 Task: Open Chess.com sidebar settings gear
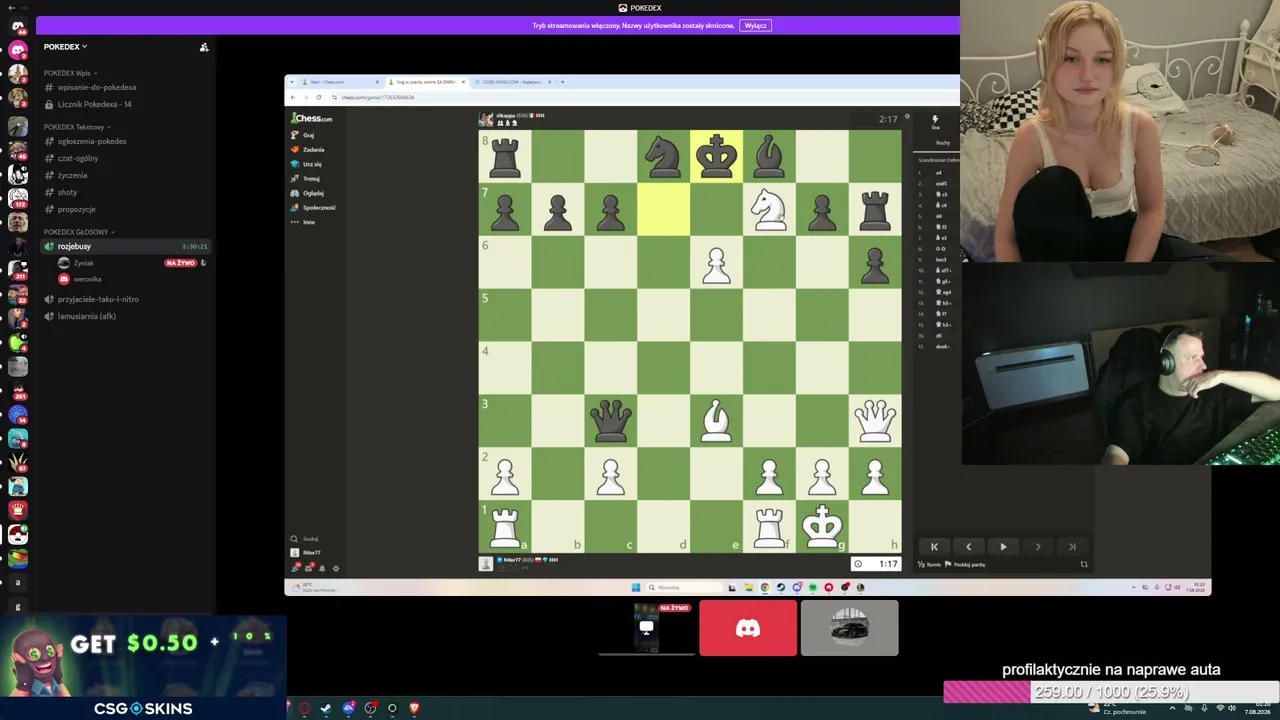point(335,568)
